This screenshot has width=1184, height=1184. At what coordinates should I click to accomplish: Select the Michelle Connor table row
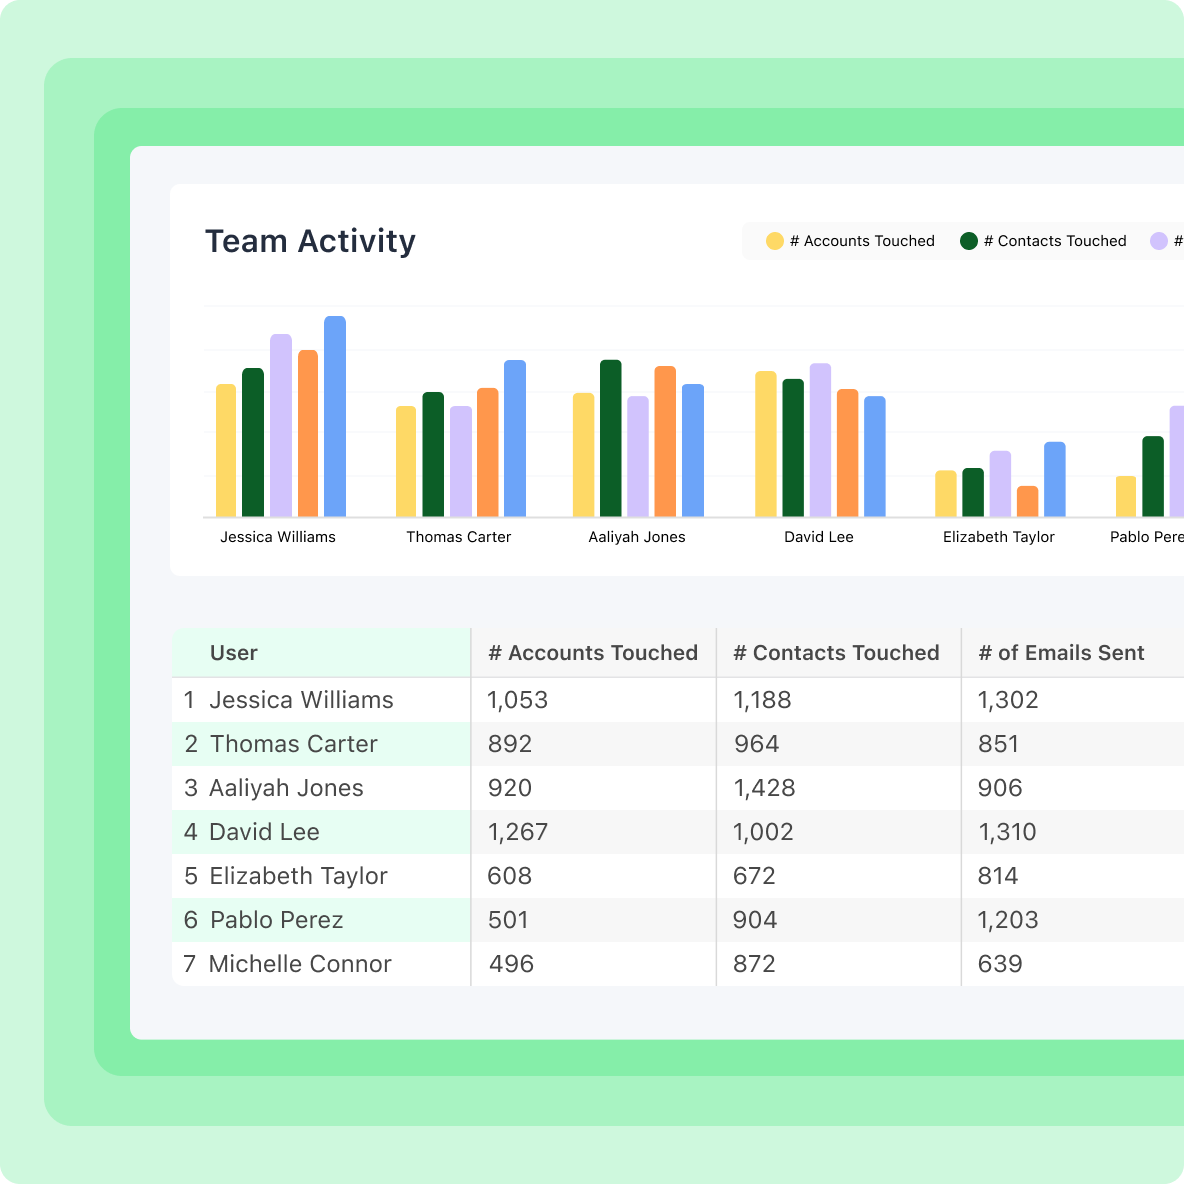click(298, 963)
